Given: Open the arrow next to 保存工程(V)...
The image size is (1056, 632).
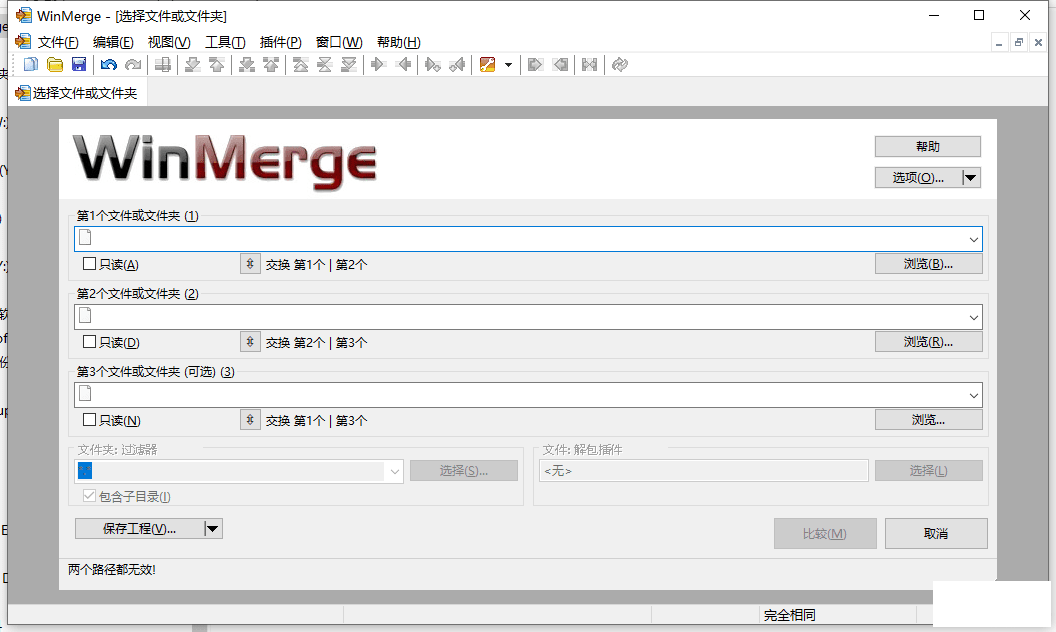Looking at the screenshot, I should click(213, 529).
